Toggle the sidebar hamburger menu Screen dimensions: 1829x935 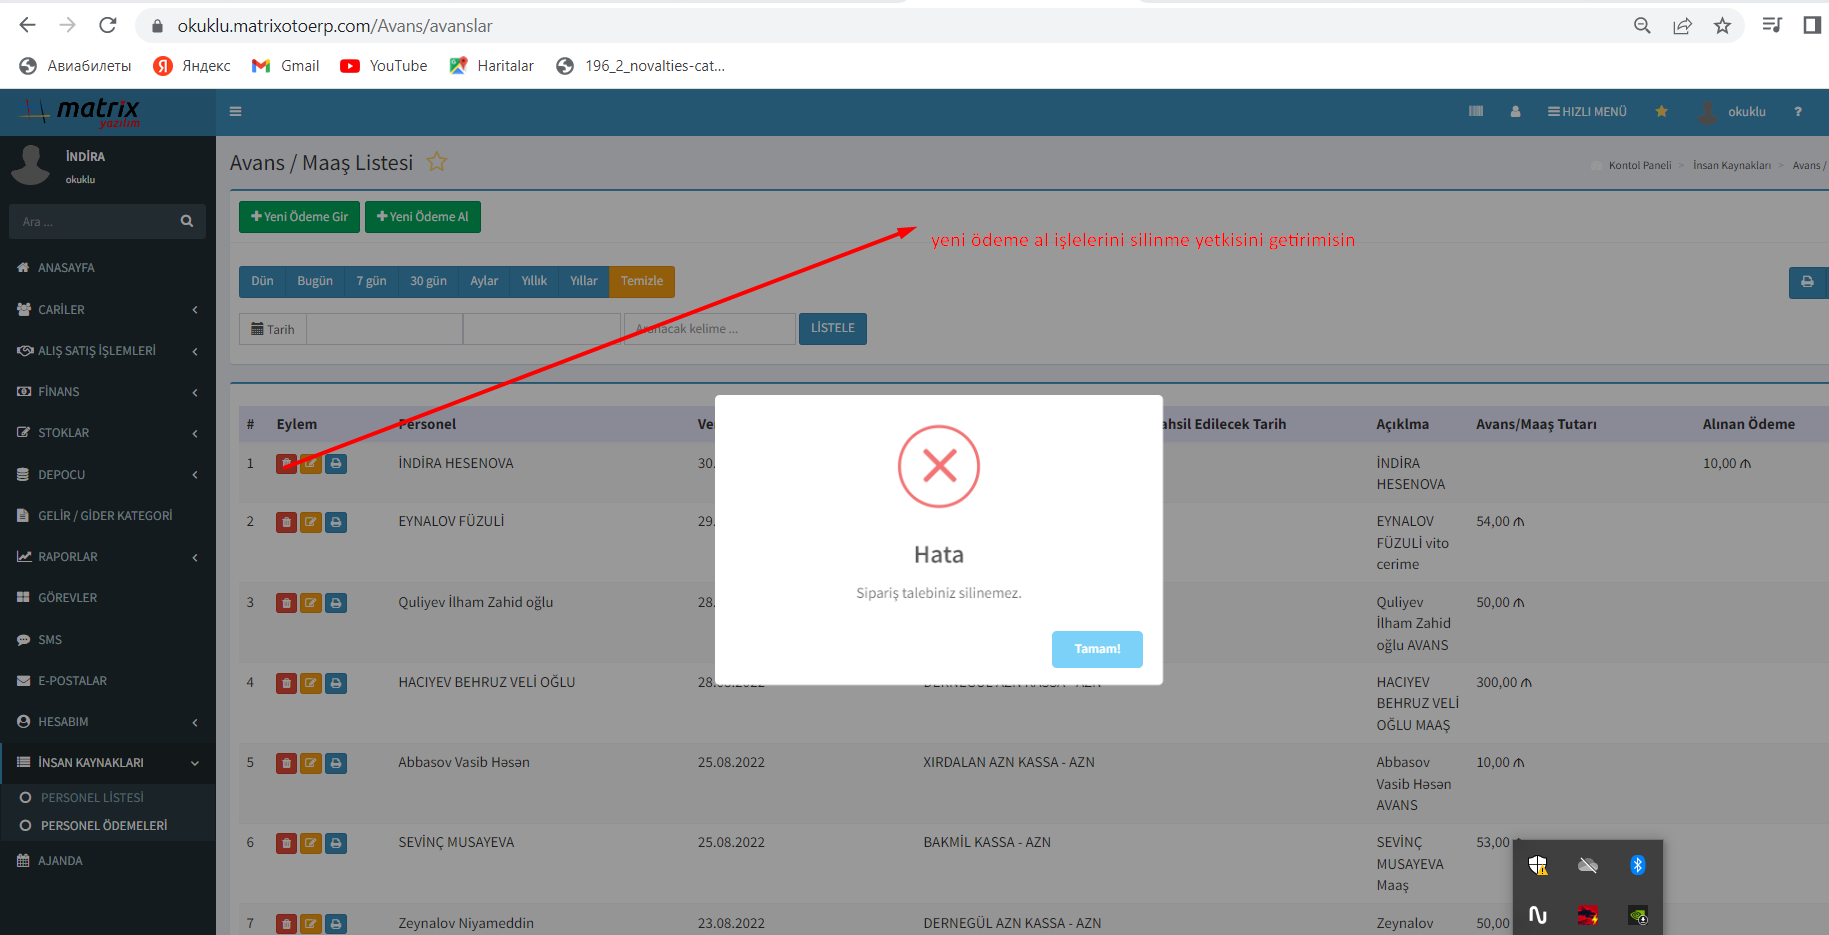click(236, 112)
